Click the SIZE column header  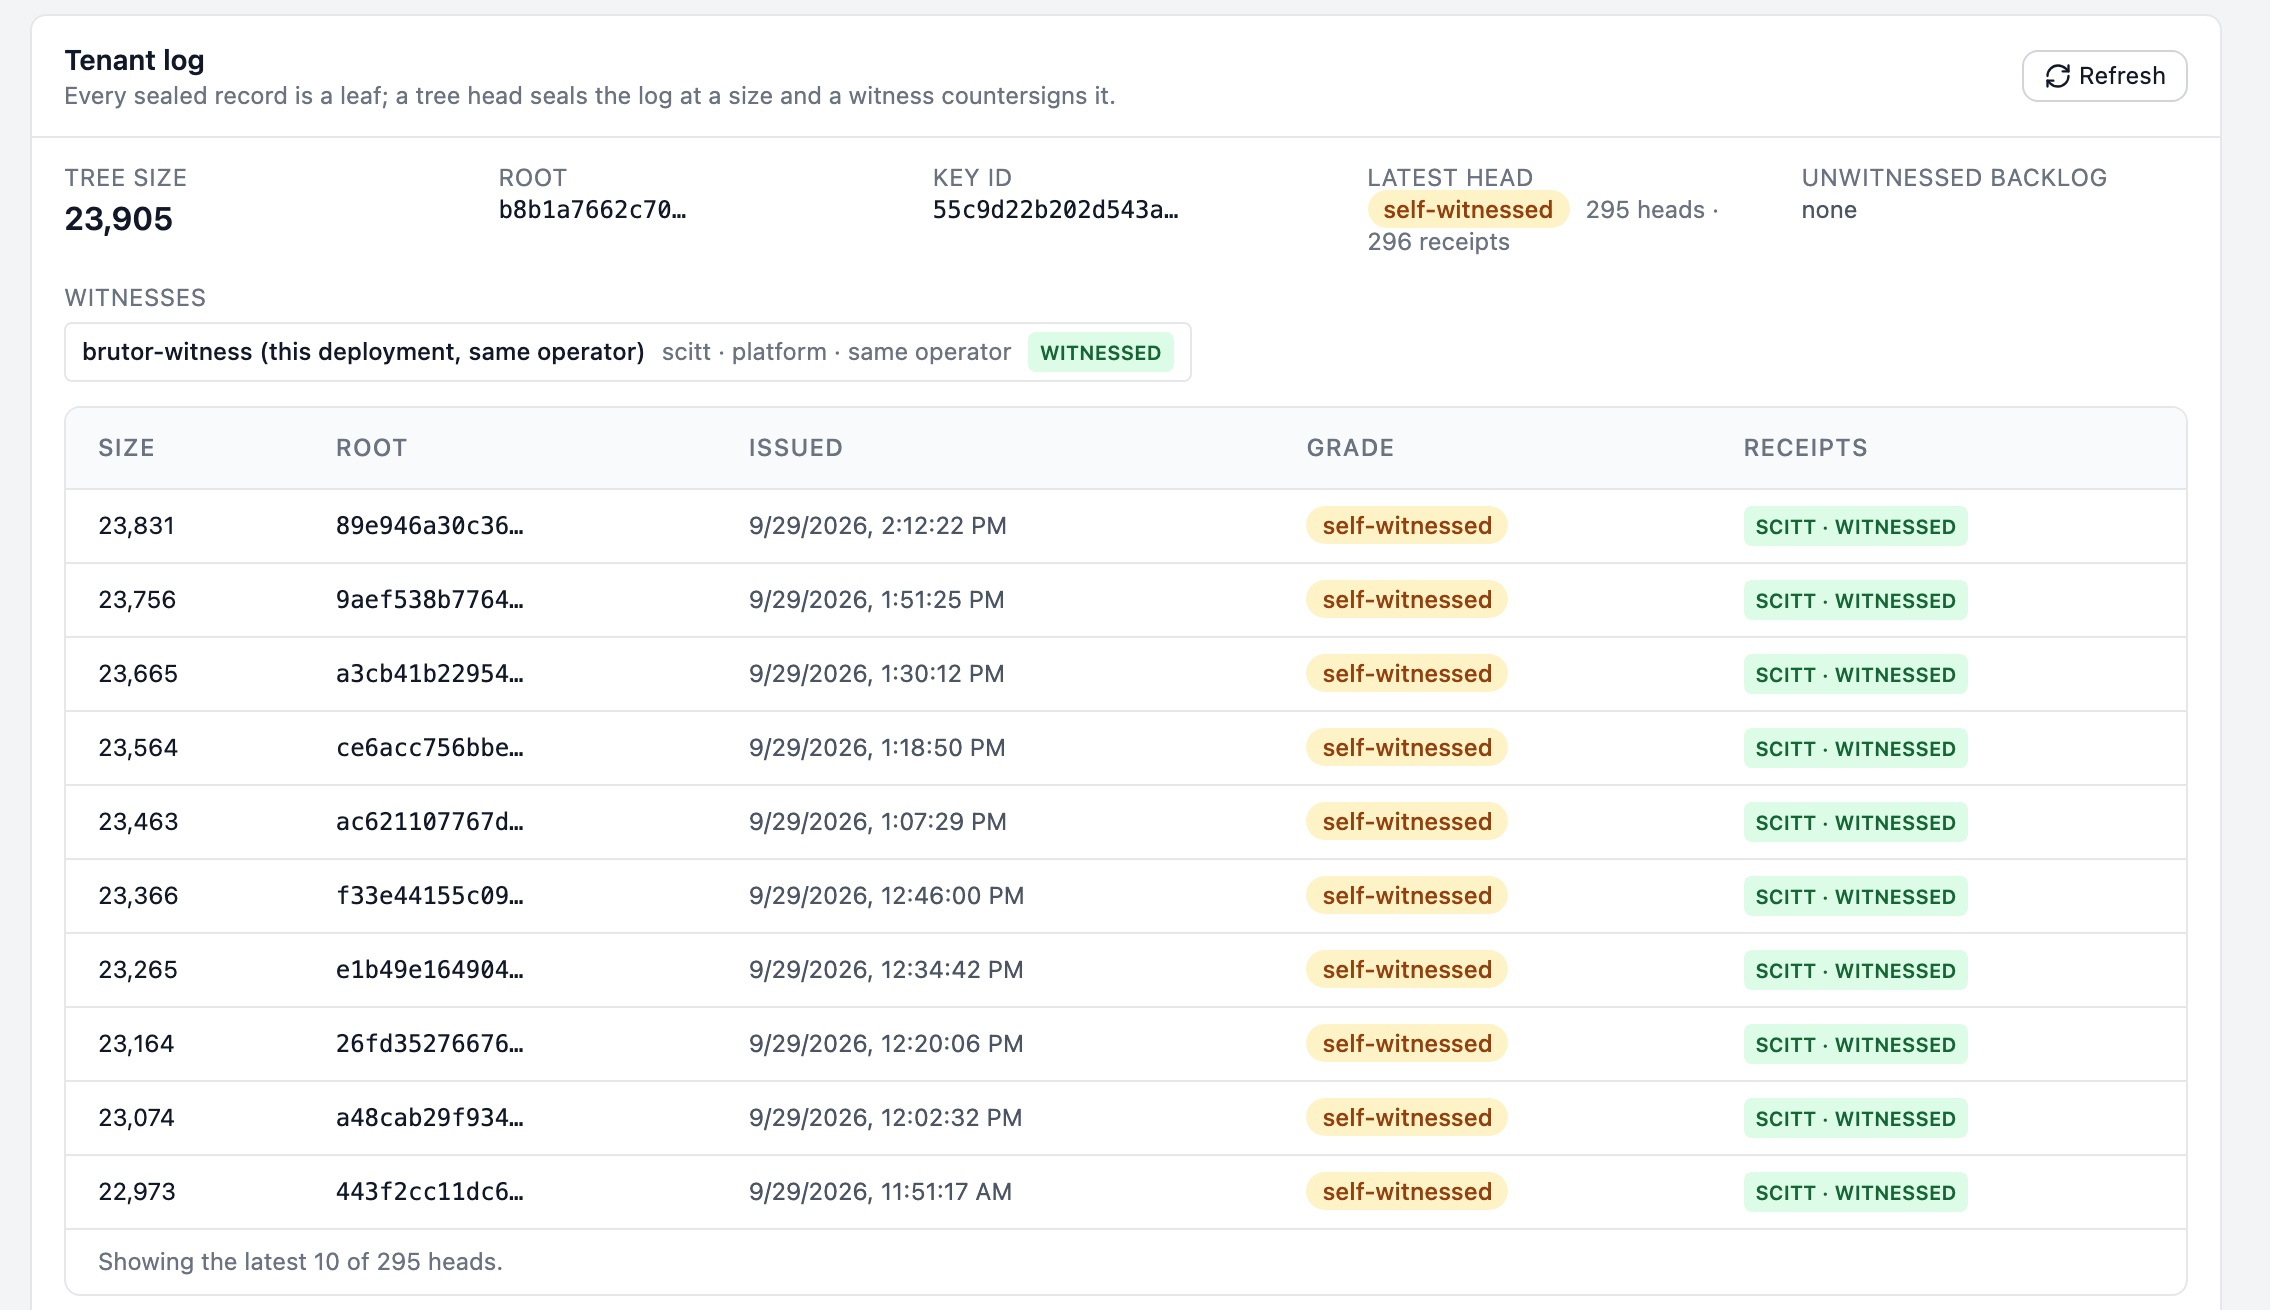click(126, 448)
